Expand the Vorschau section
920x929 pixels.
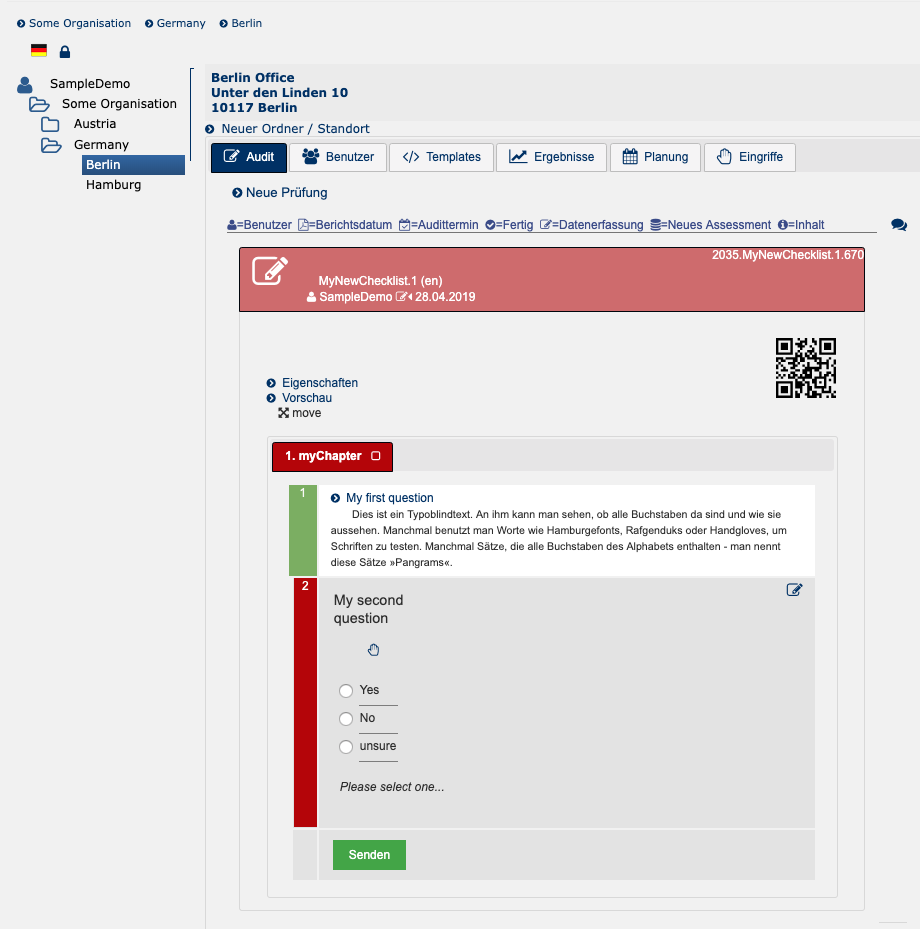(x=306, y=398)
